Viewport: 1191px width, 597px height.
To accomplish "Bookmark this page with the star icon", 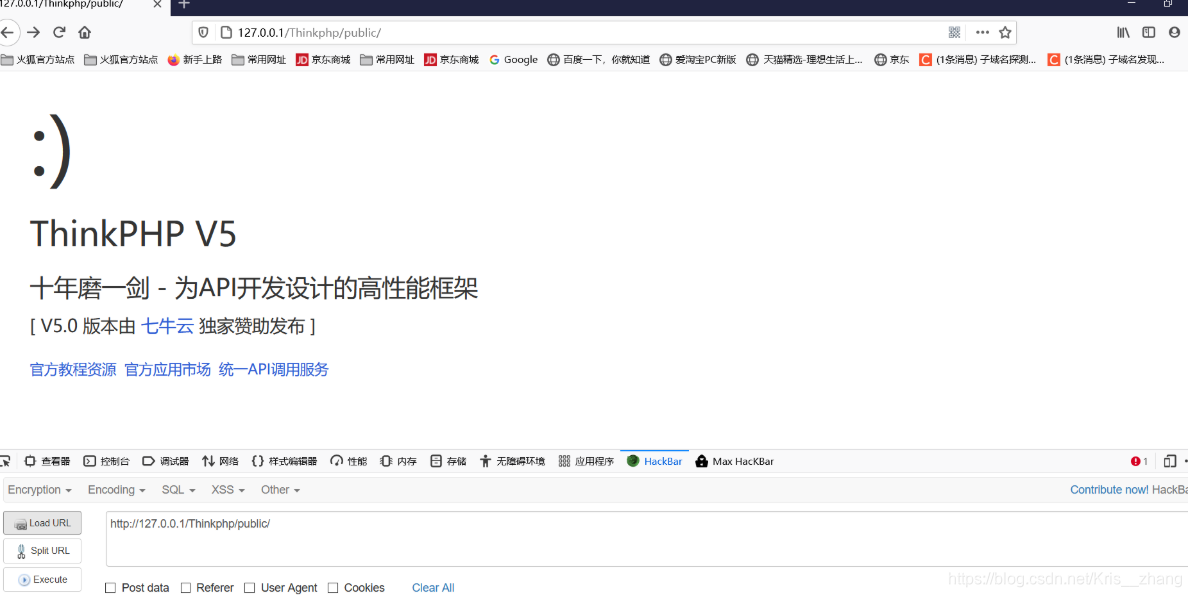I will pyautogui.click(x=1005, y=33).
